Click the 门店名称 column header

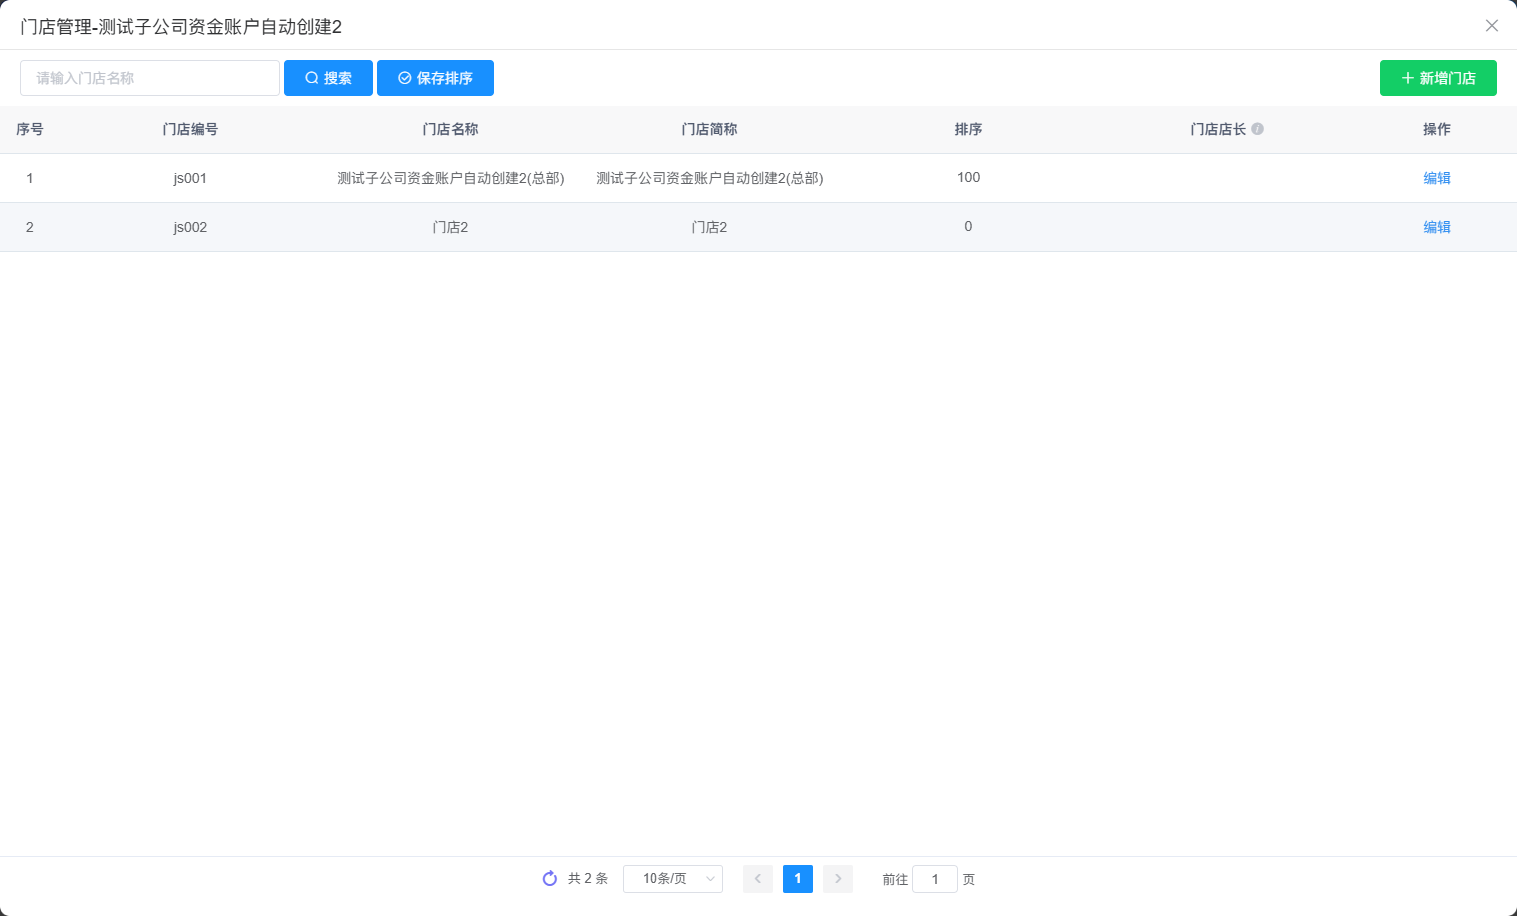(450, 129)
